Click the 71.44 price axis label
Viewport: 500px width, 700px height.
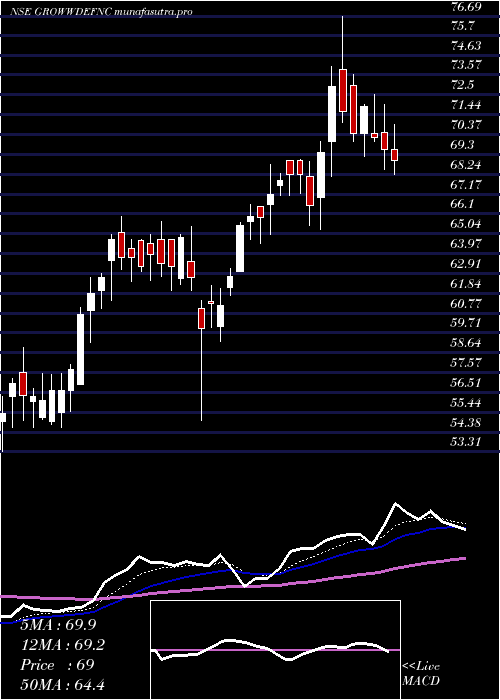click(x=467, y=105)
